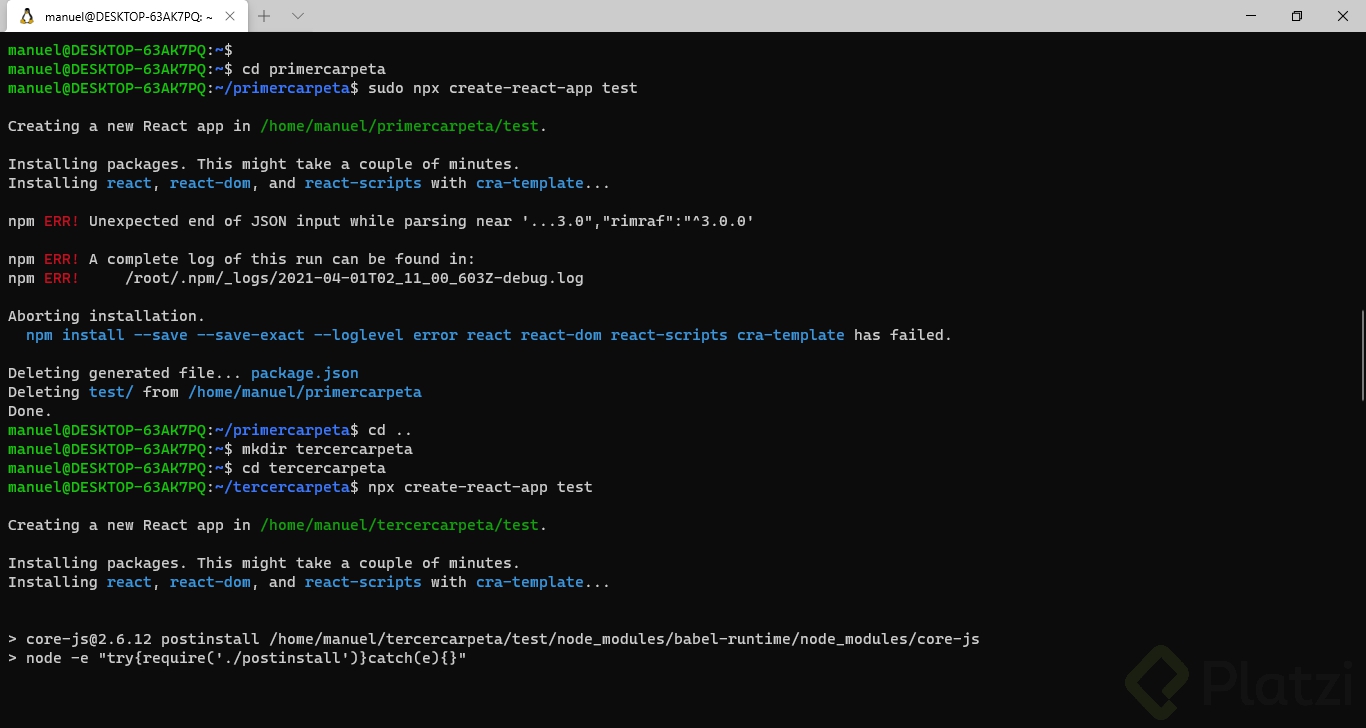This screenshot has height=728, width=1366.
Task: Click 'A complete log of this run' message
Action: click(x=282, y=259)
